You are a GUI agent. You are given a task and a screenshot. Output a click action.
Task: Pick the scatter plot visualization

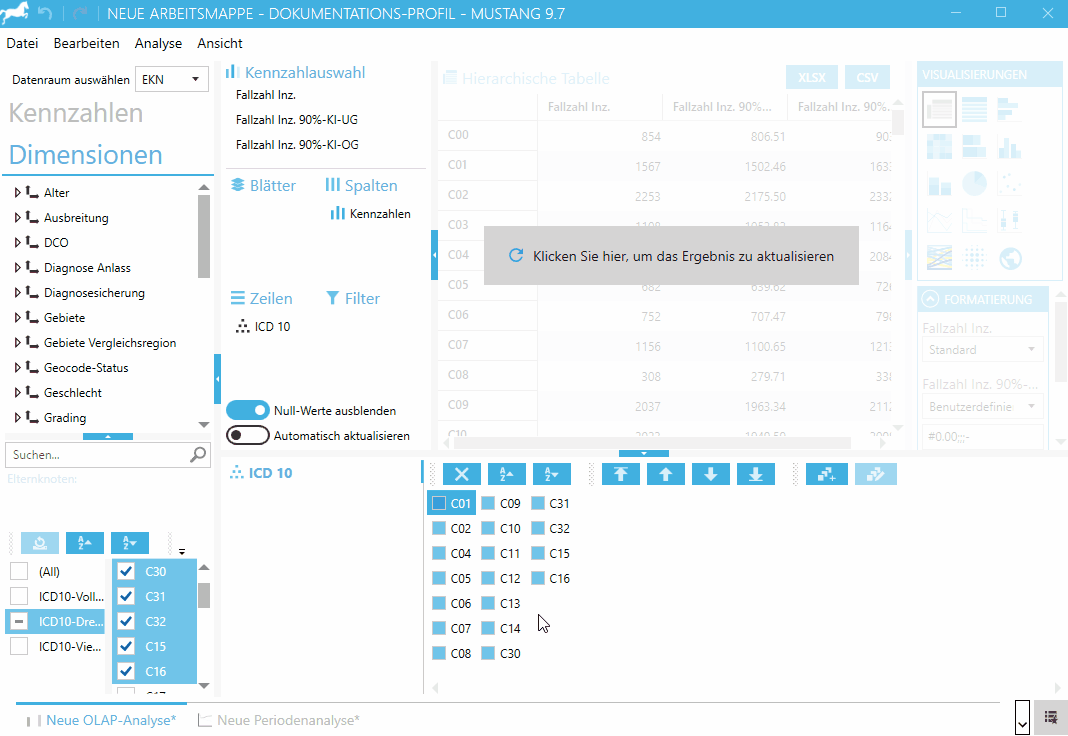click(1011, 183)
